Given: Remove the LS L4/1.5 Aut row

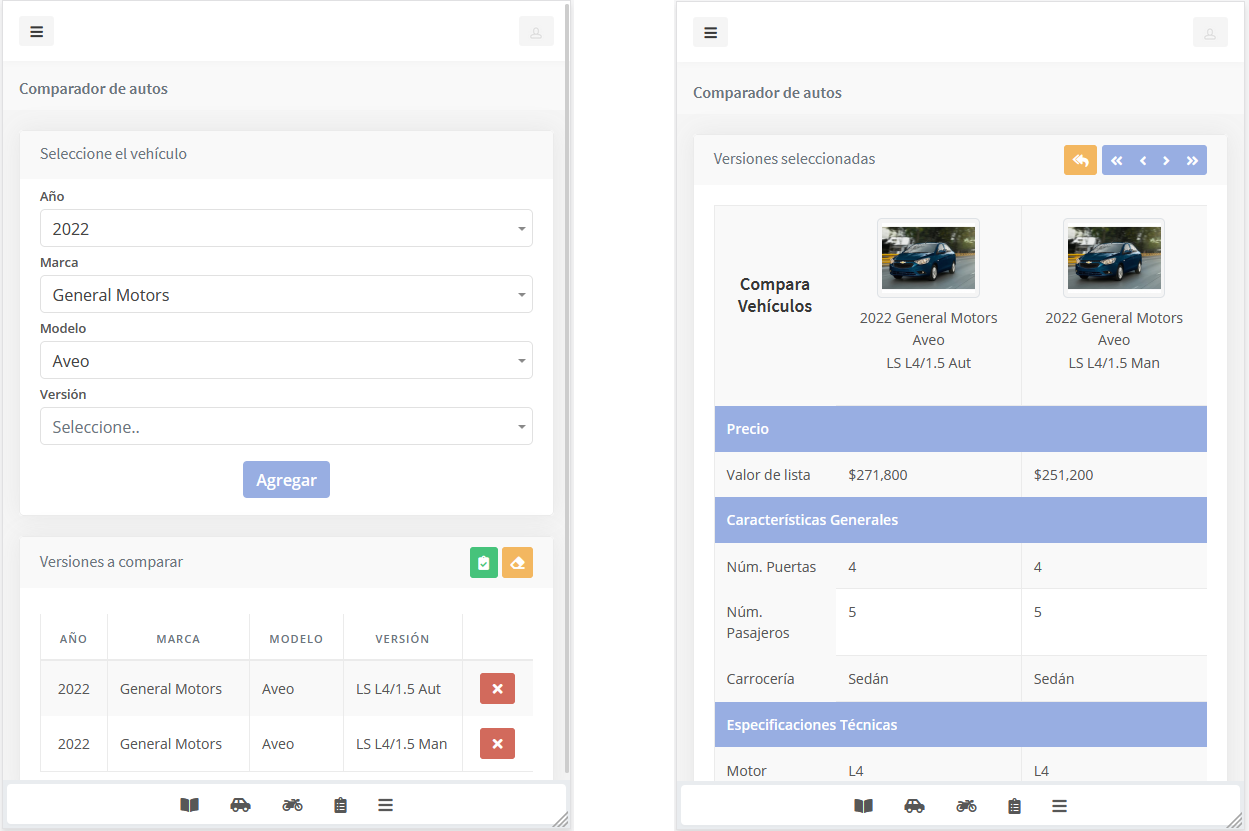Looking at the screenshot, I should 497,689.
